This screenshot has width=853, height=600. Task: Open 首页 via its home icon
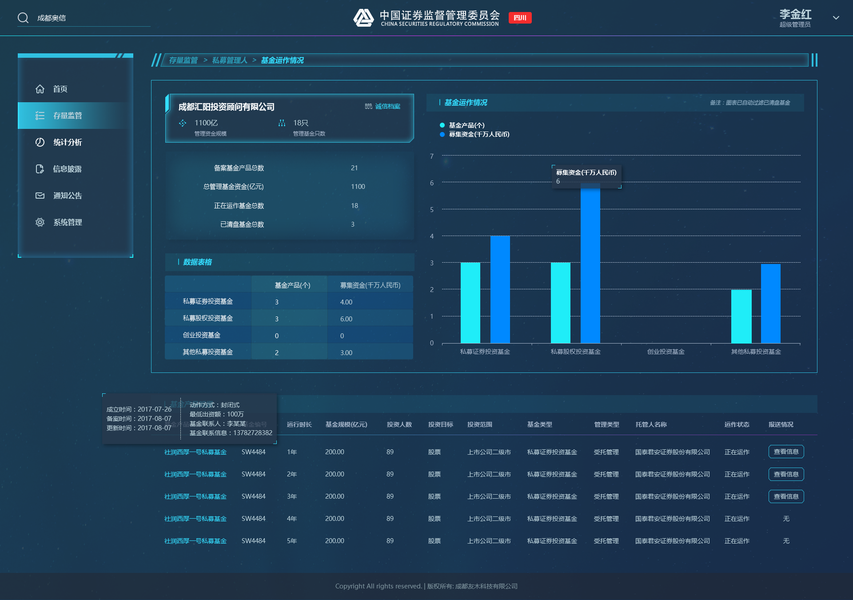pos(40,89)
